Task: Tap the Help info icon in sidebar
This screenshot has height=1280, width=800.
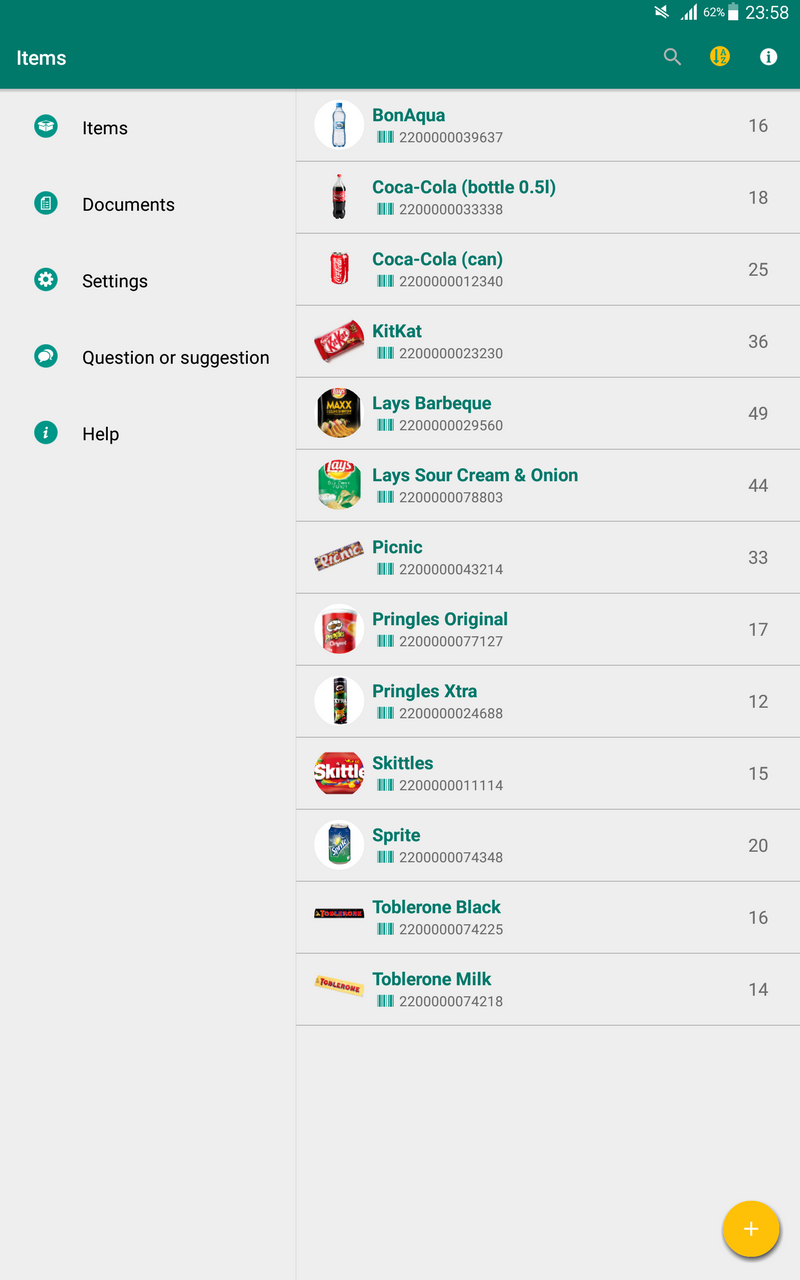Action: pyautogui.click(x=46, y=433)
